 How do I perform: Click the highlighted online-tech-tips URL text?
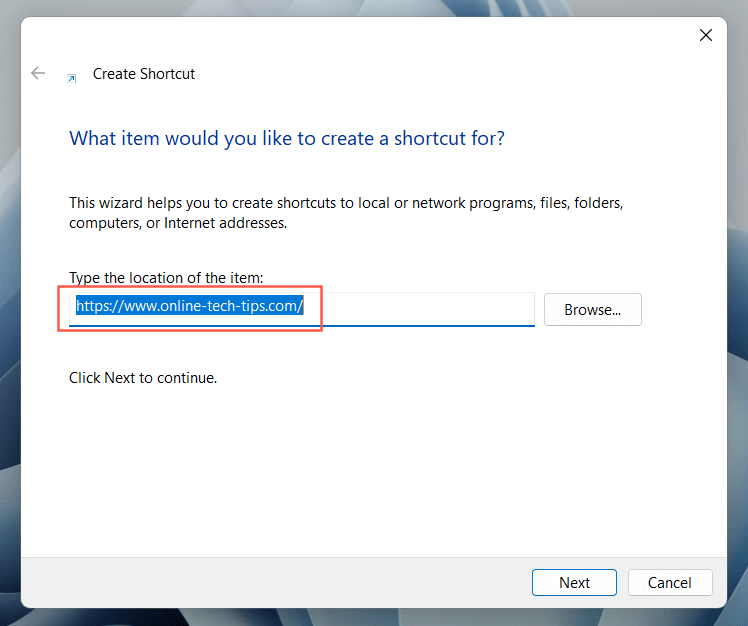[190, 307]
